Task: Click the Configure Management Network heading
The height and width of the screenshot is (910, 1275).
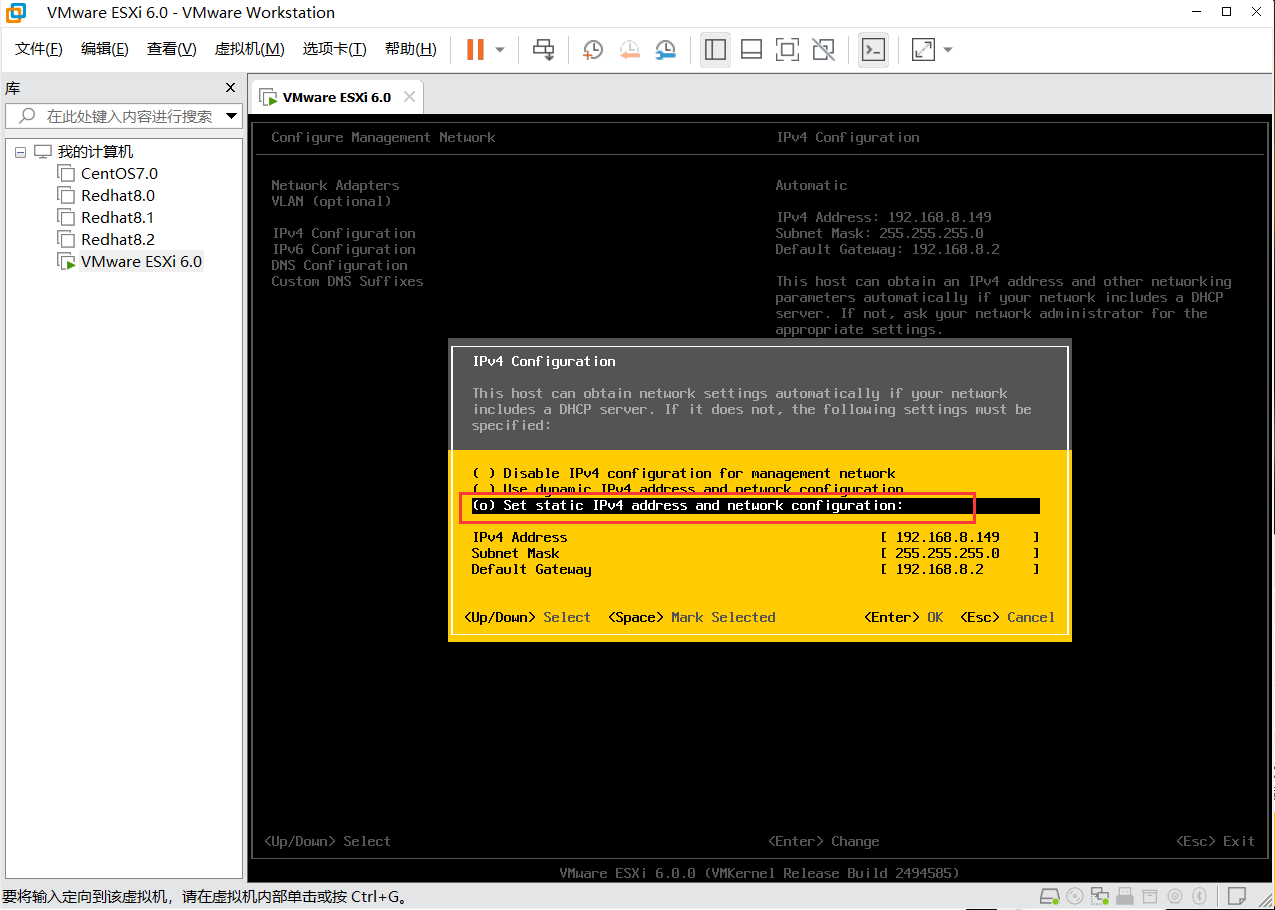Action: pos(383,137)
